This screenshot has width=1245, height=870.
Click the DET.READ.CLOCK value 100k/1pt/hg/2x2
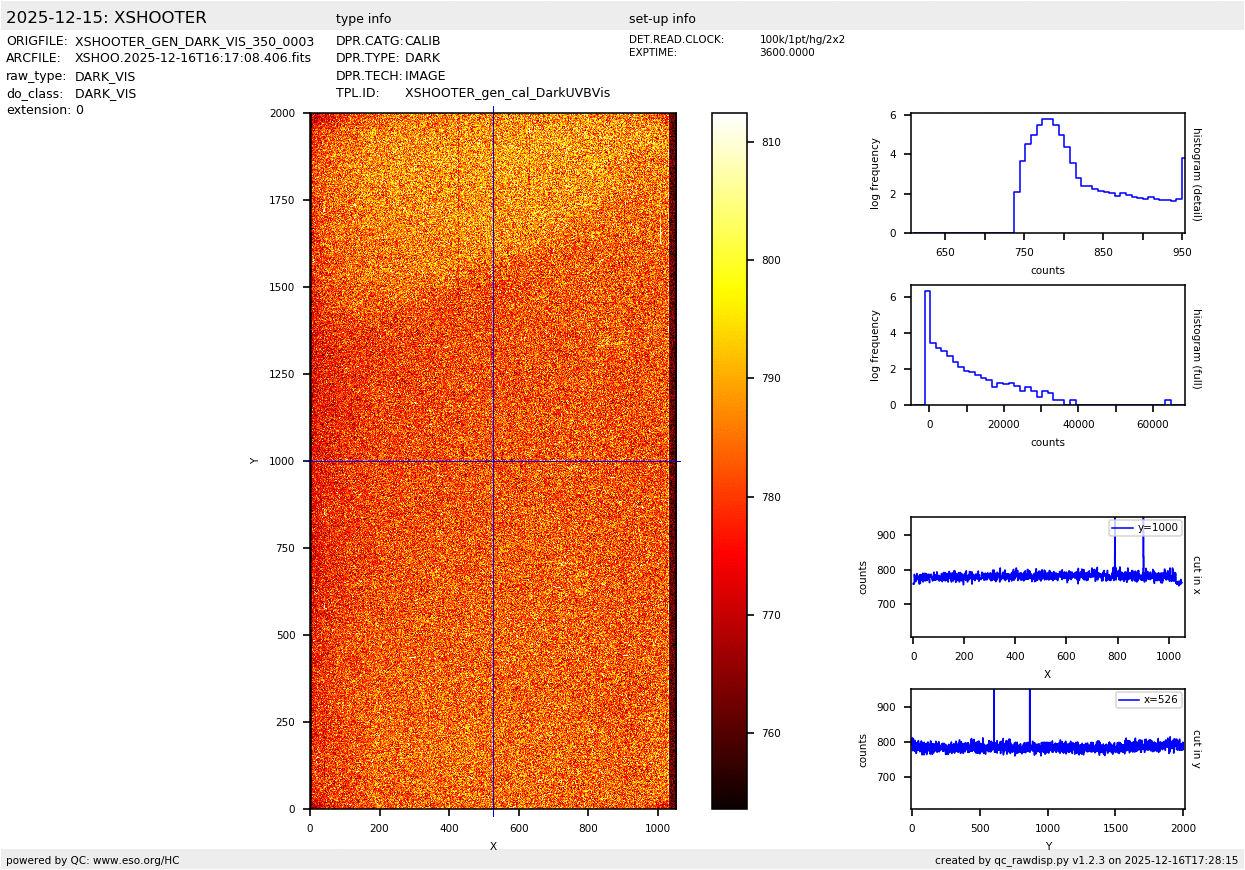coord(802,40)
